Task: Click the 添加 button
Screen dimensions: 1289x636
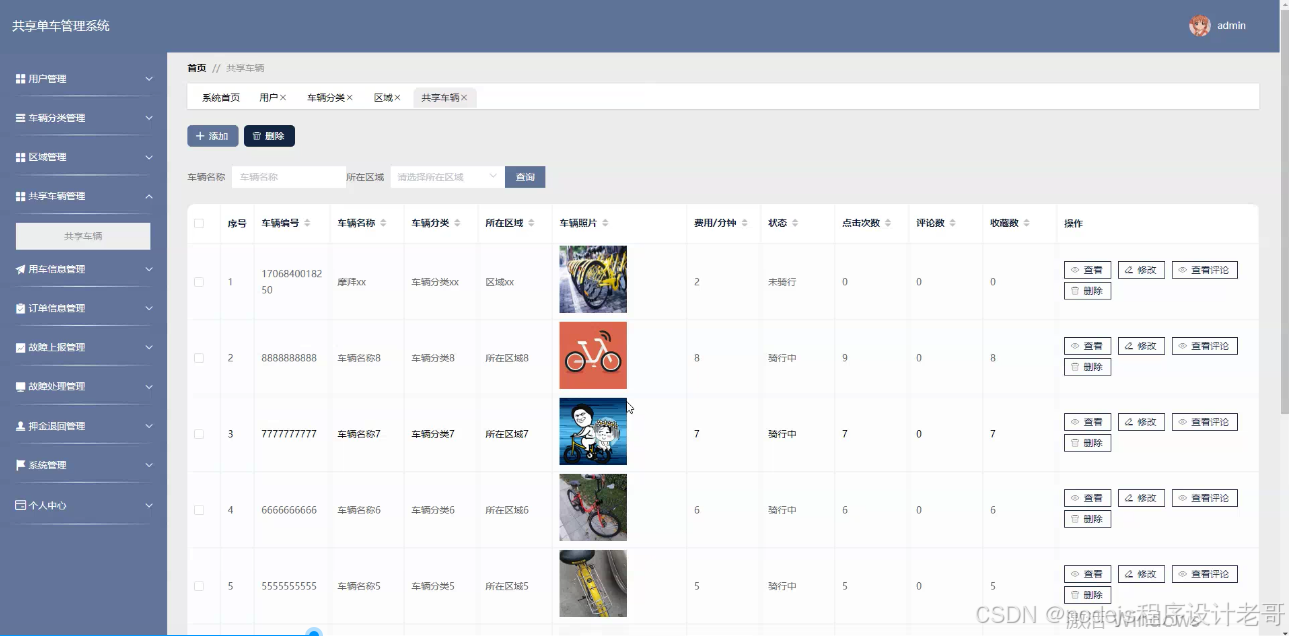Action: coord(212,136)
